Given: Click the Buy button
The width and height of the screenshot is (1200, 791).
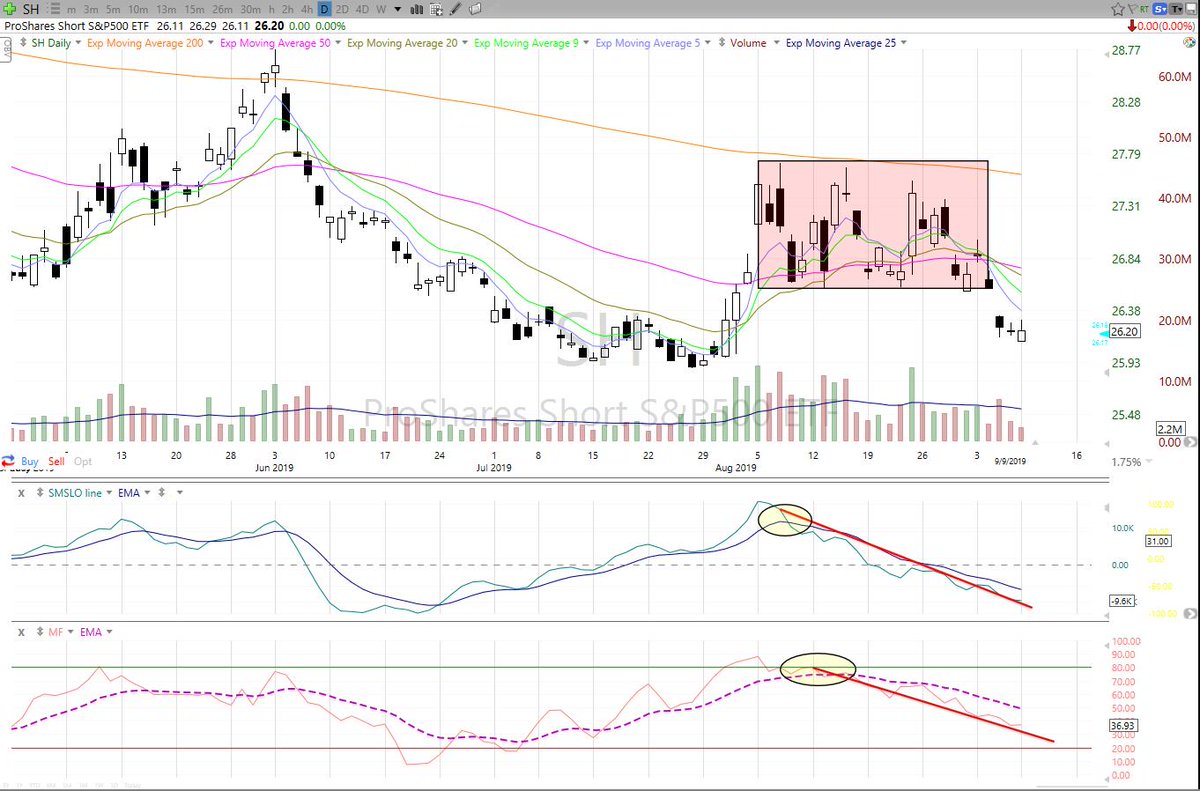Looking at the screenshot, I should point(30,461).
